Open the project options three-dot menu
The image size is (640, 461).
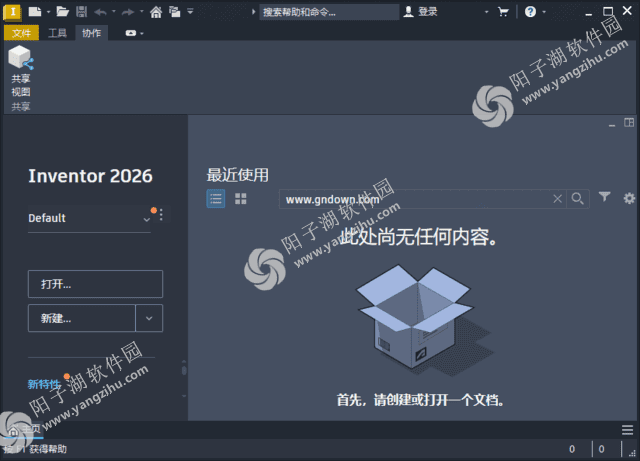click(161, 215)
